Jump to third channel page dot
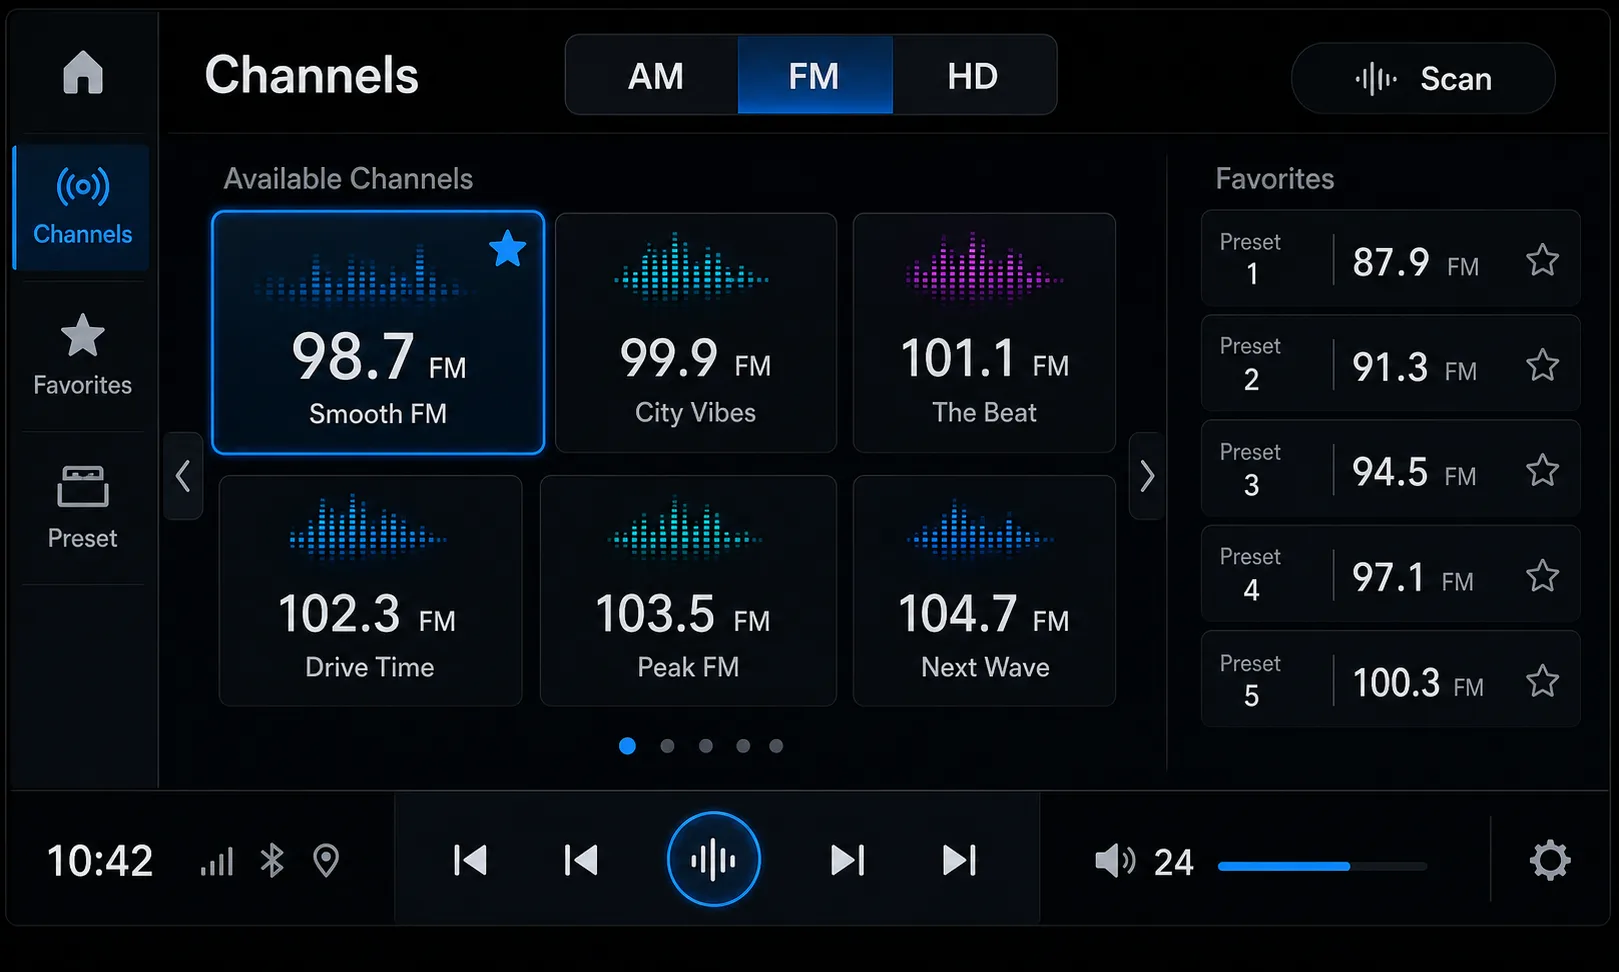 [706, 746]
